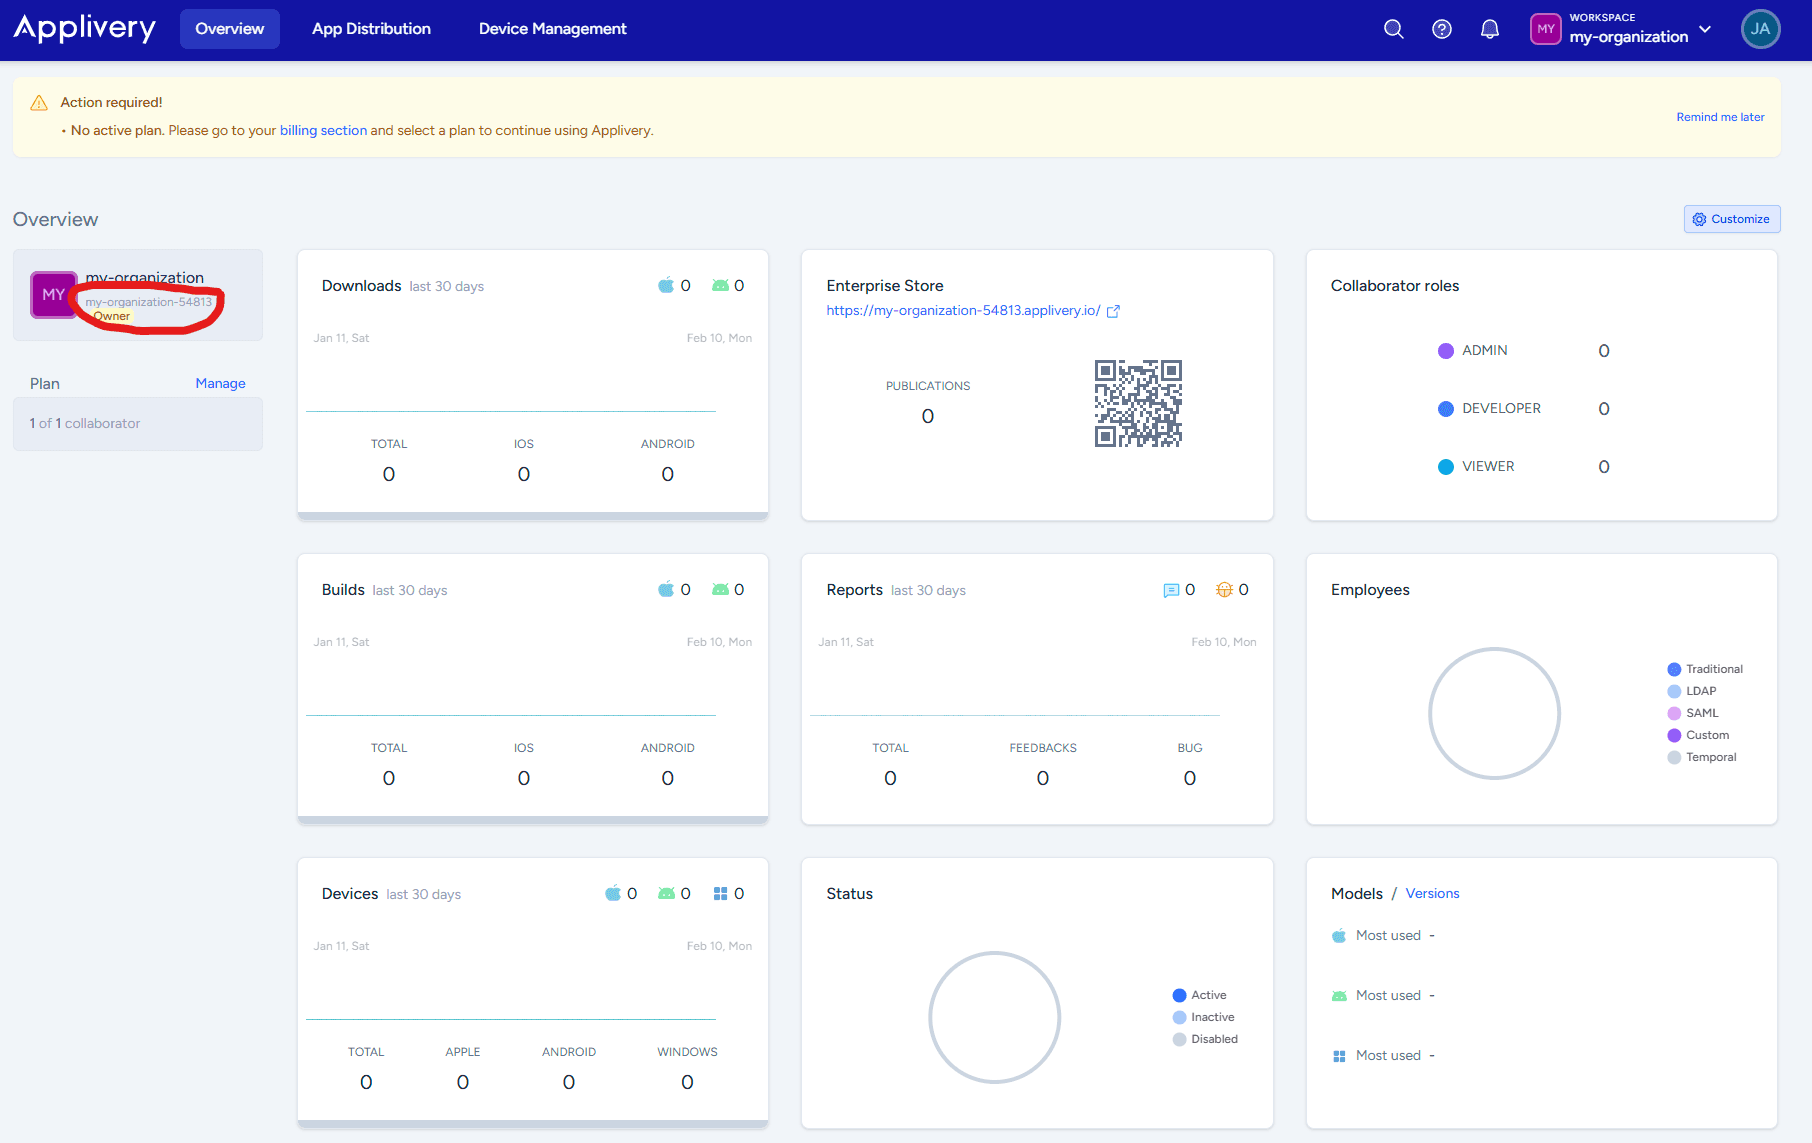Click the Android icon in Models card
Viewport: 1812px width, 1143px height.
click(1339, 996)
